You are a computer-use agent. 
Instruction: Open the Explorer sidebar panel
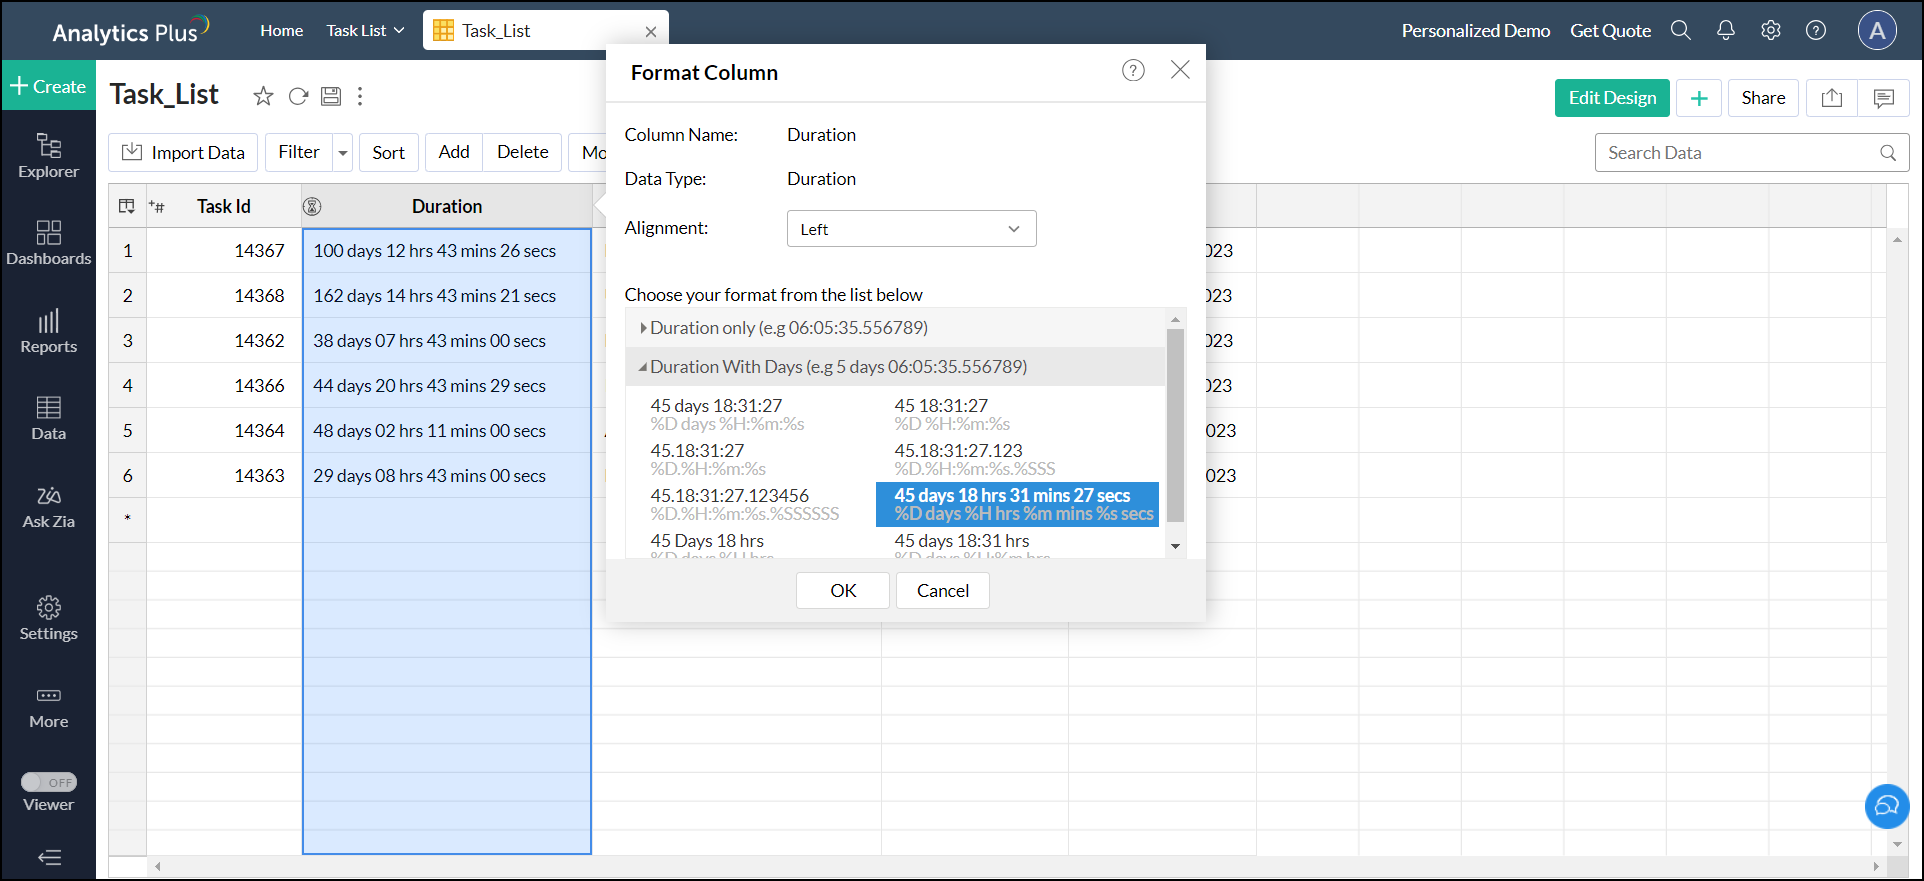pos(48,156)
